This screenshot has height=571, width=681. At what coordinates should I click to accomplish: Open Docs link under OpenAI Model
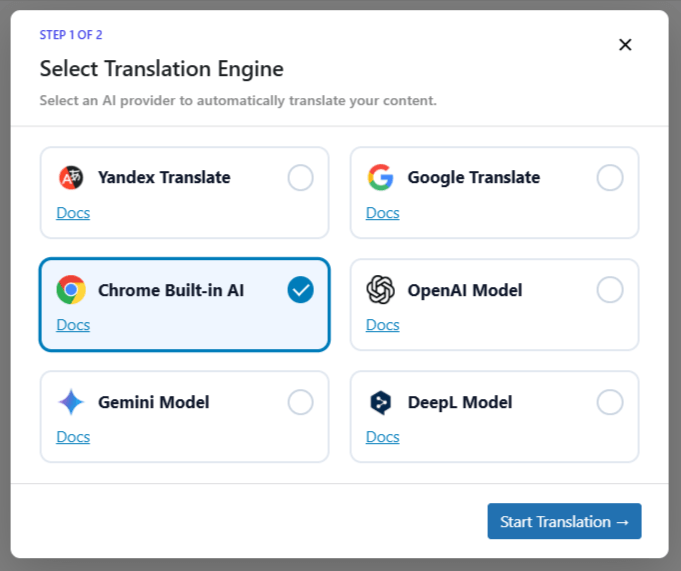point(383,325)
